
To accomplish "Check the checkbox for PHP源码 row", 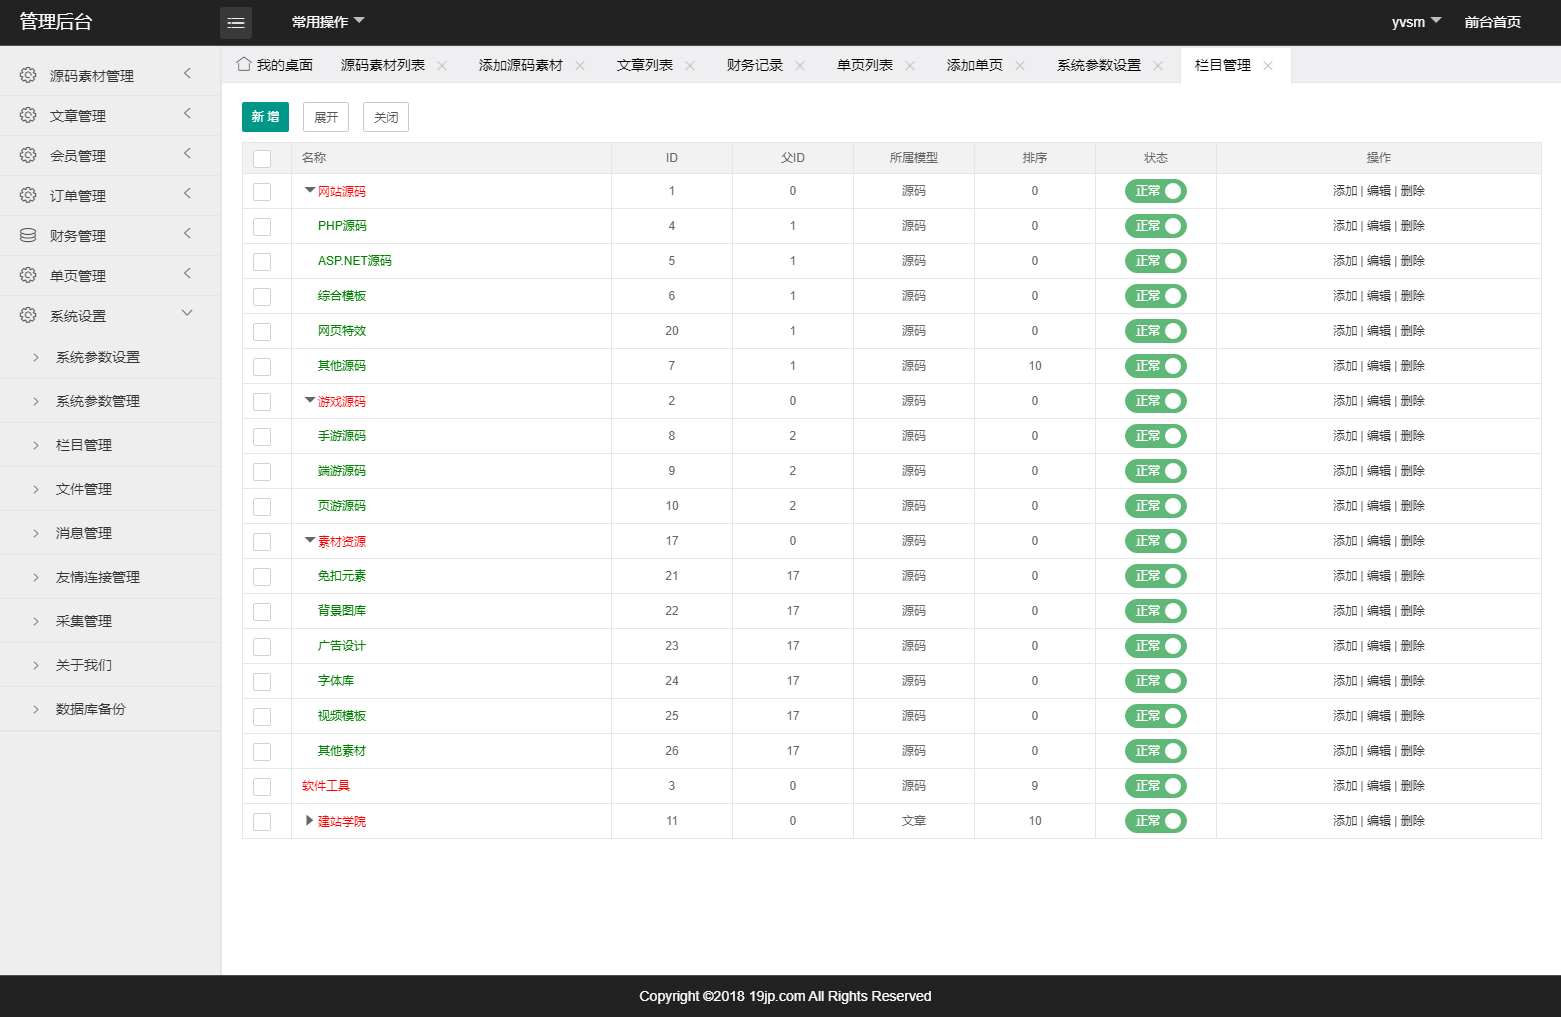I will point(262,226).
